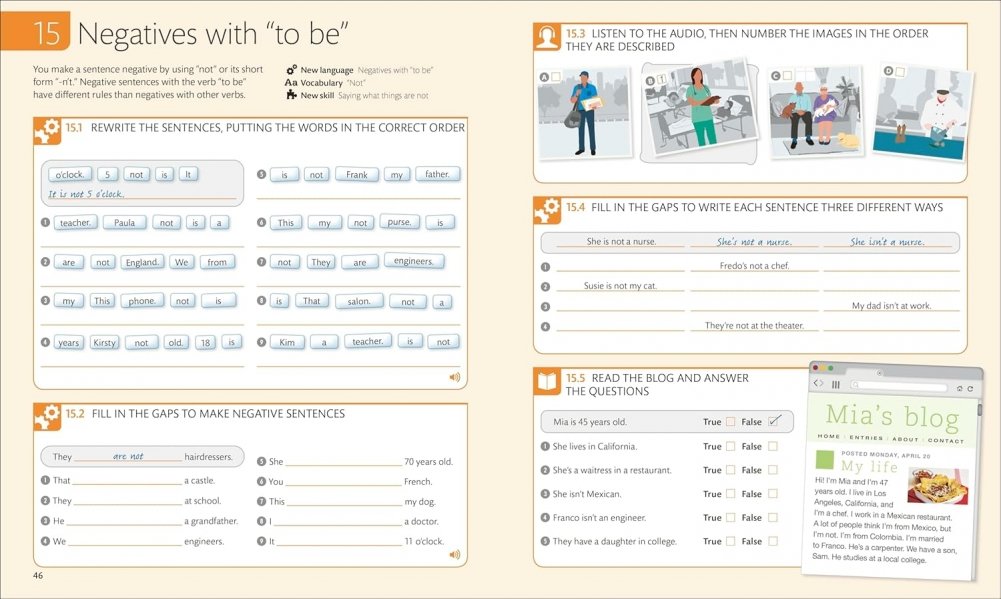Check False for "She isn't Mexican"
Image resolution: width=1001 pixels, height=599 pixels.
tap(772, 494)
